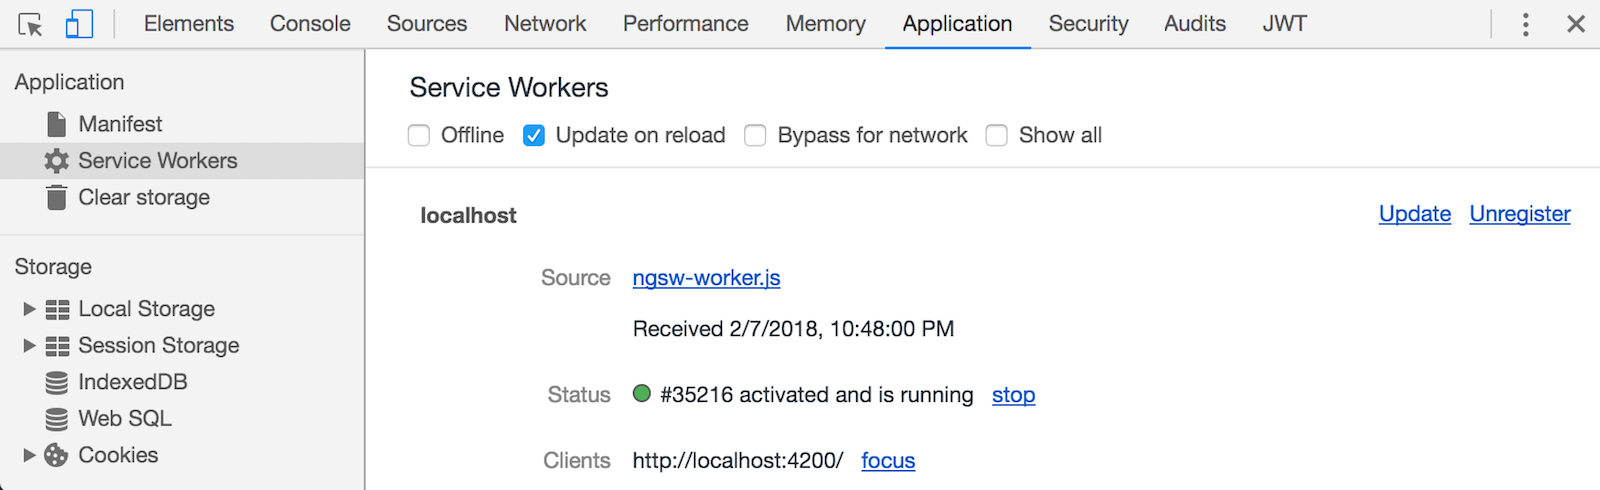Toggle the device toolbar icon
Viewport: 1600px width, 490px height.
click(x=79, y=24)
